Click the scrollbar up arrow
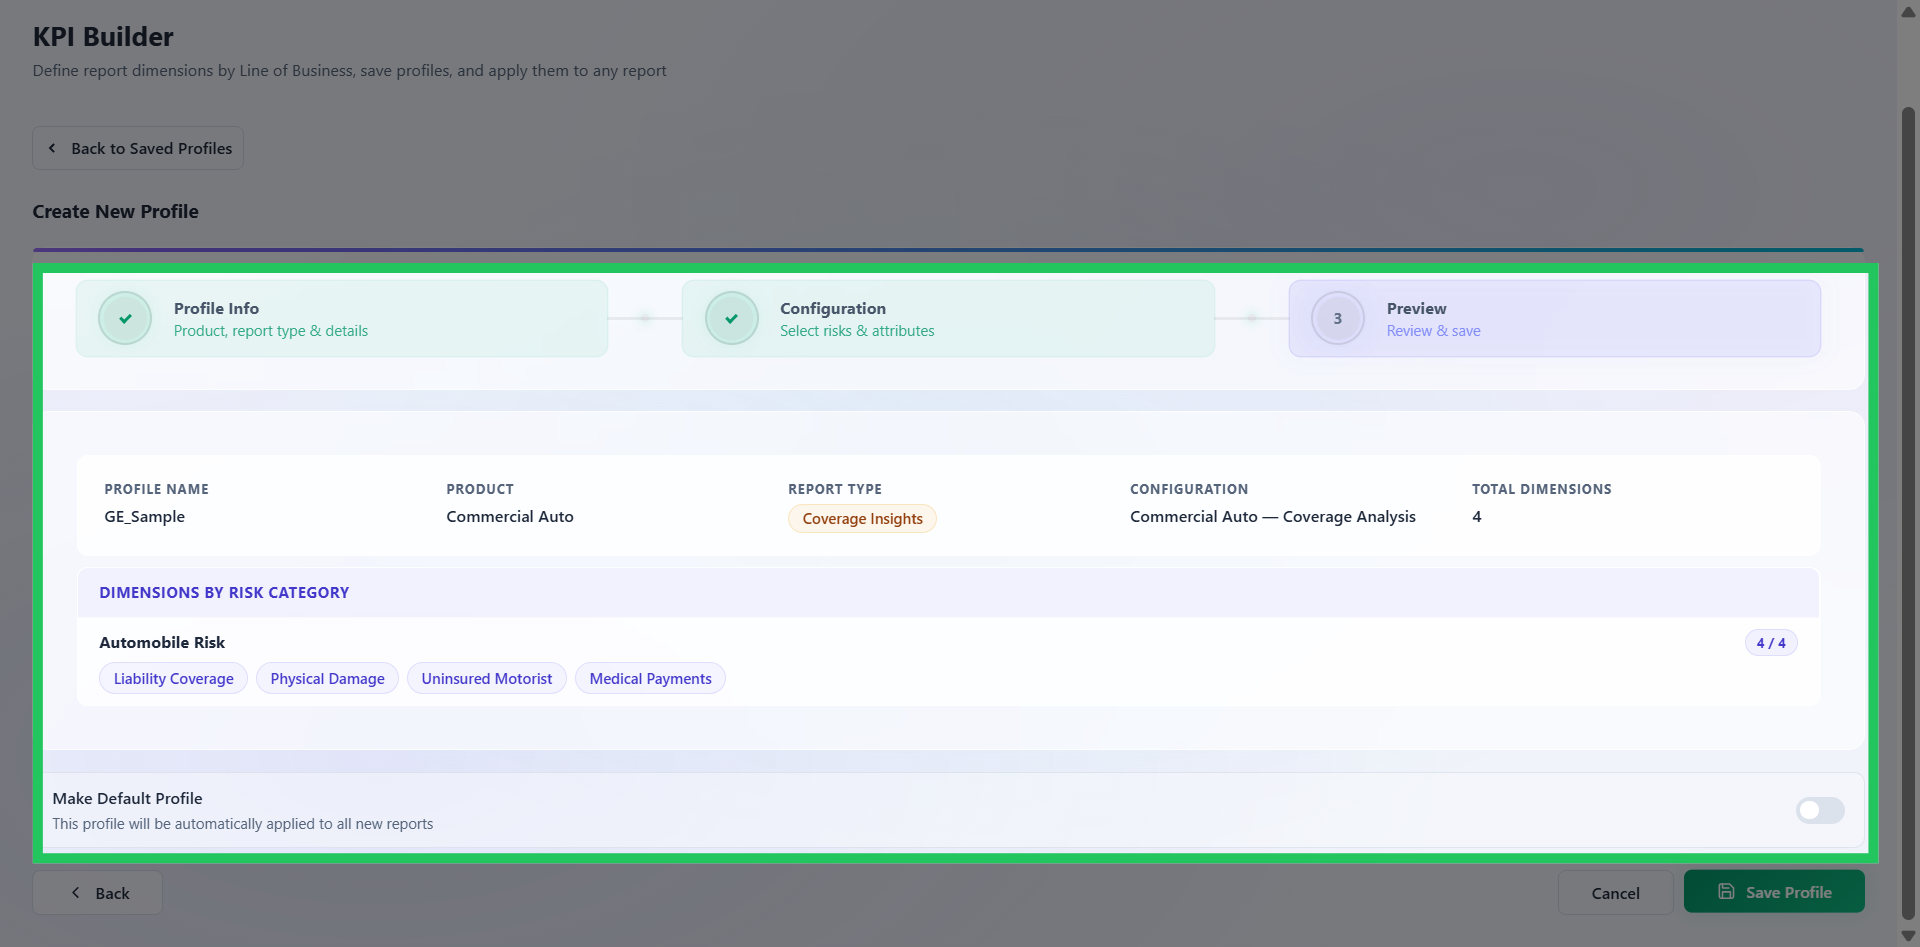The image size is (1920, 947). click(x=1908, y=11)
